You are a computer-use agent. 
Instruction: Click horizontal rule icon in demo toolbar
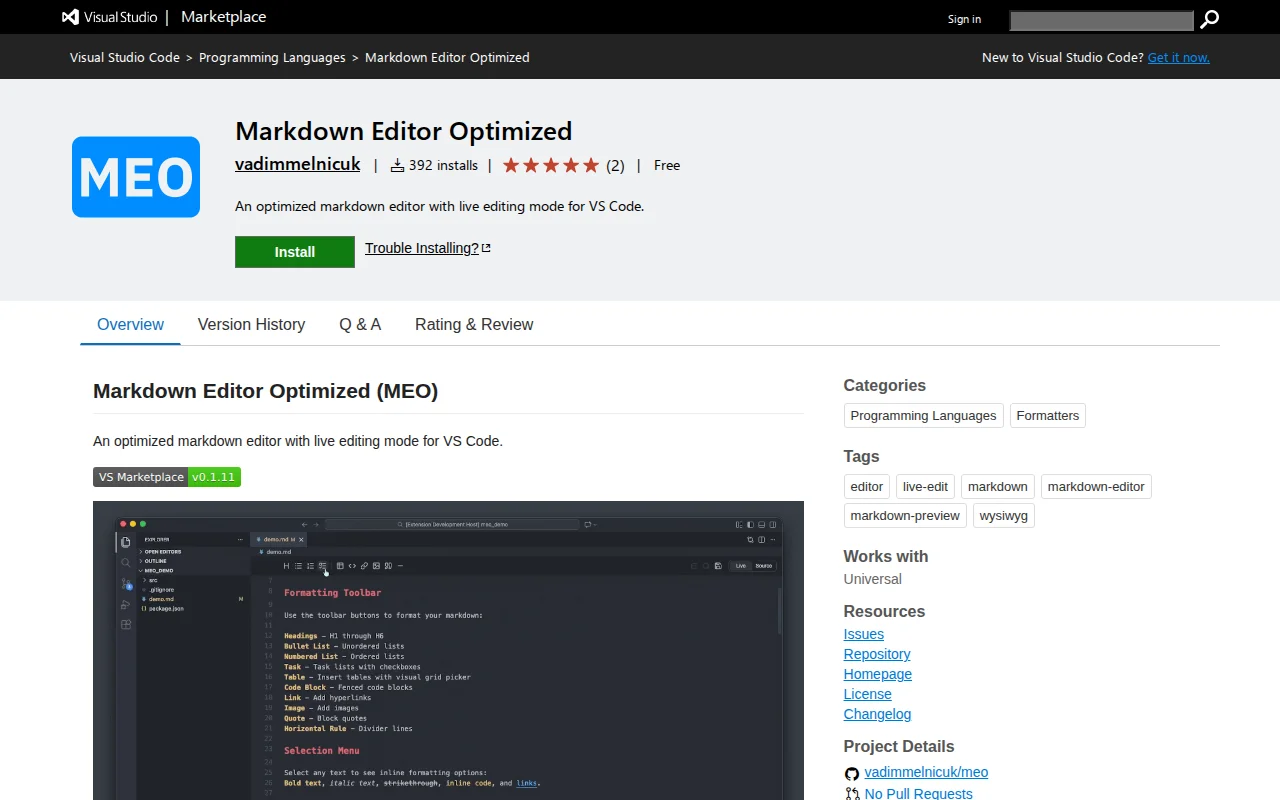tap(400, 566)
